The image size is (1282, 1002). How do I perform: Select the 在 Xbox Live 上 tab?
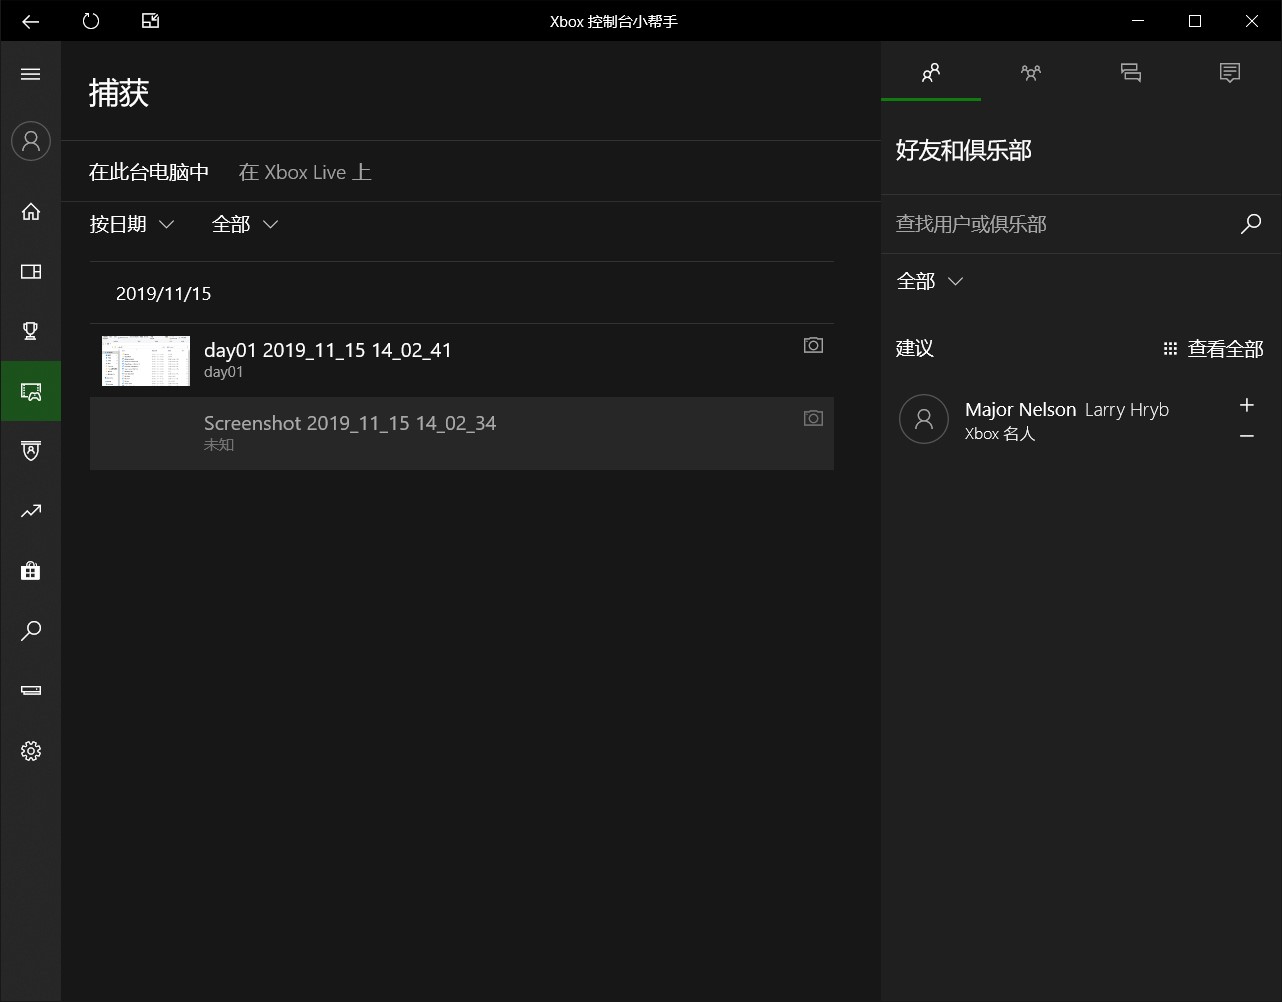pos(305,172)
